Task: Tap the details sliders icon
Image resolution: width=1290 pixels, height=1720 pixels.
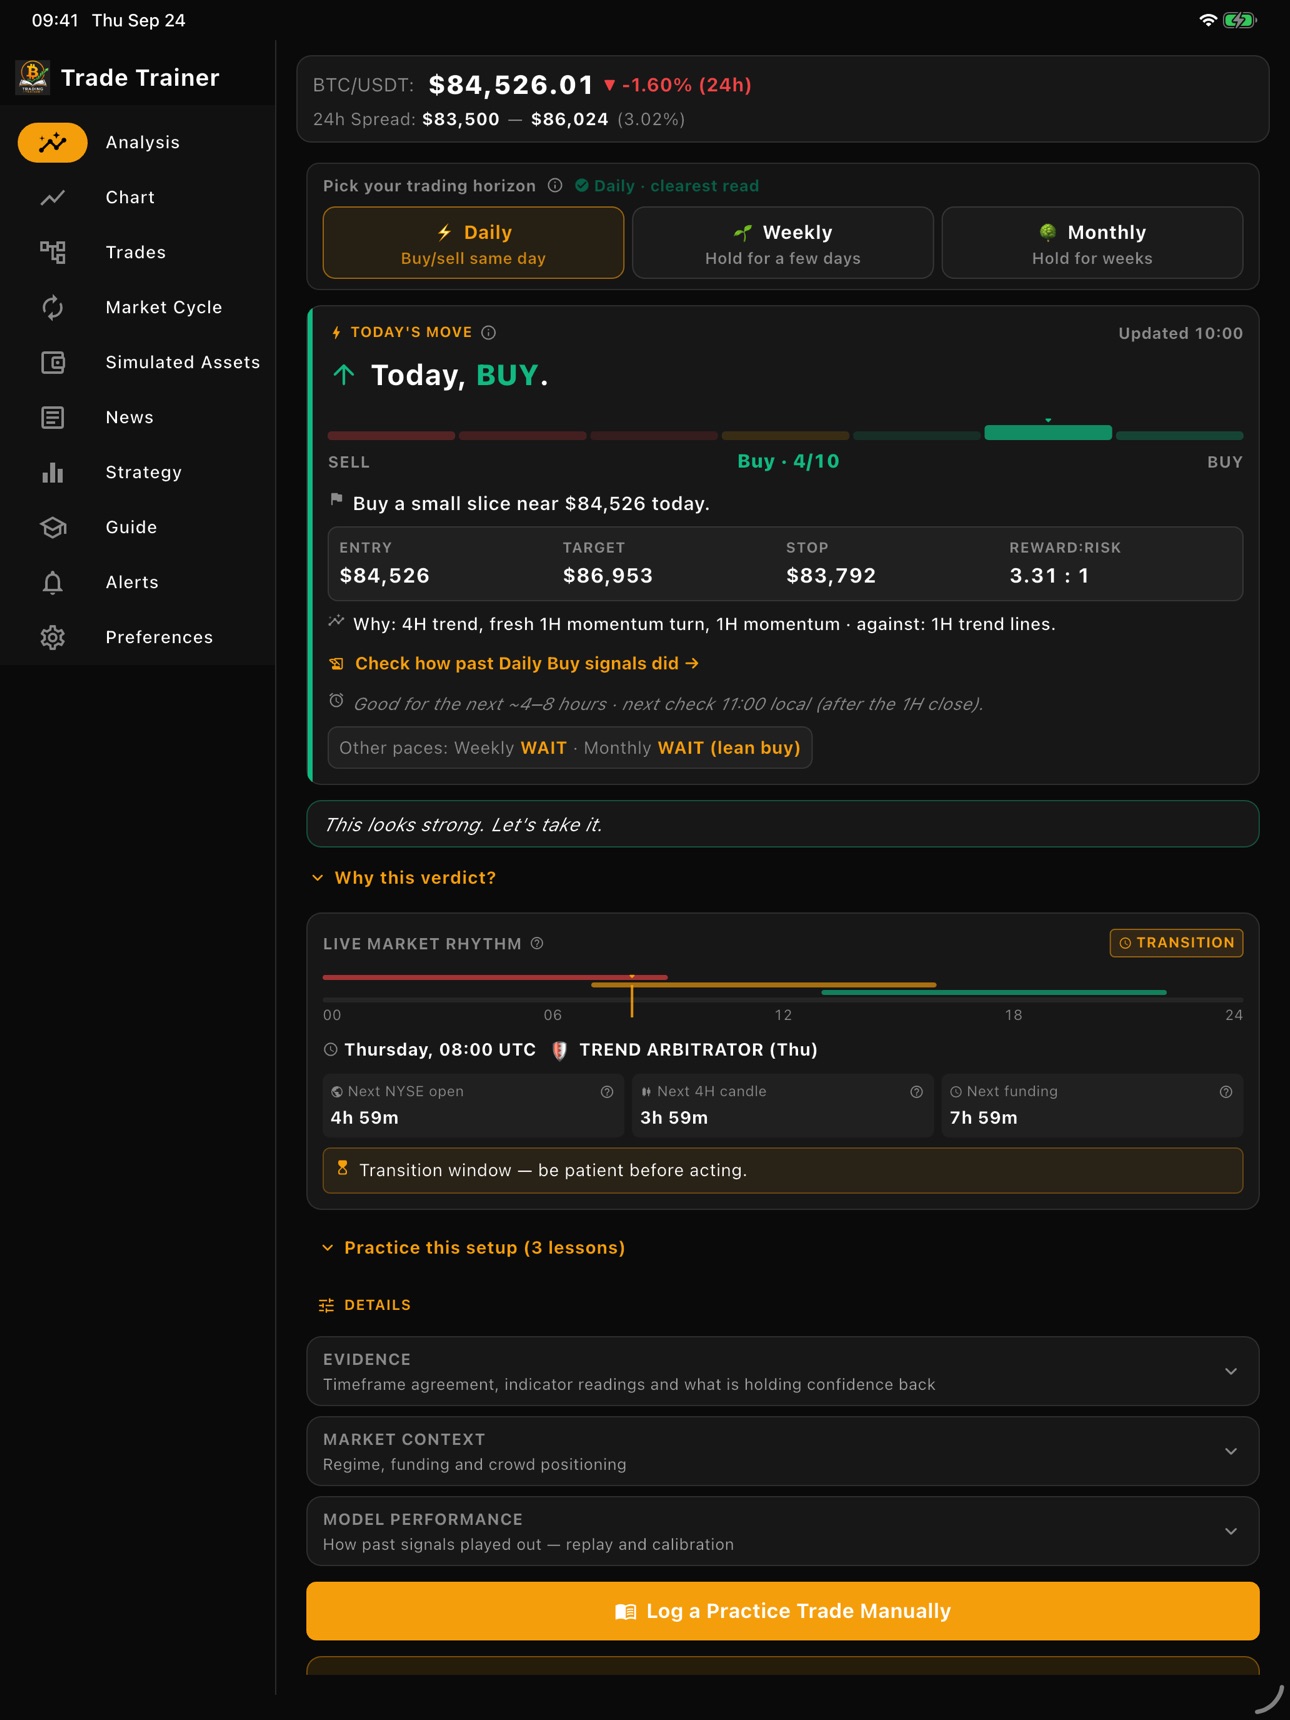Action: tap(326, 1305)
